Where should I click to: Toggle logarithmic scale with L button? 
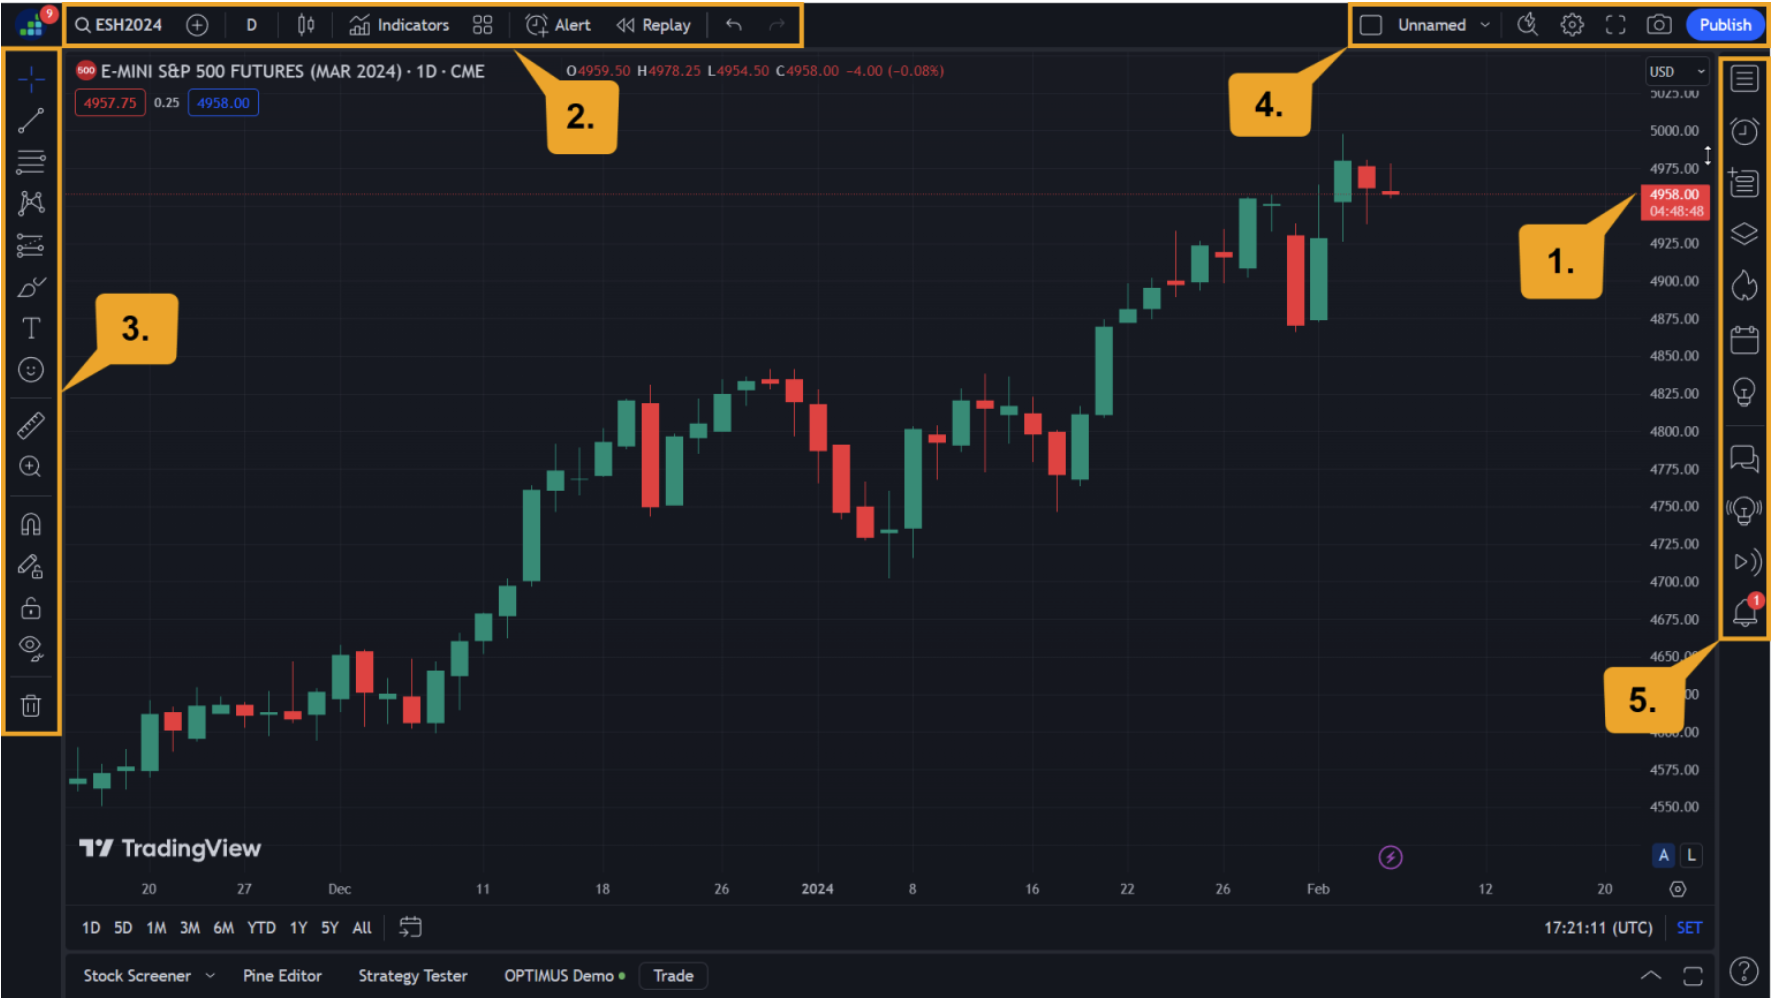tap(1691, 855)
